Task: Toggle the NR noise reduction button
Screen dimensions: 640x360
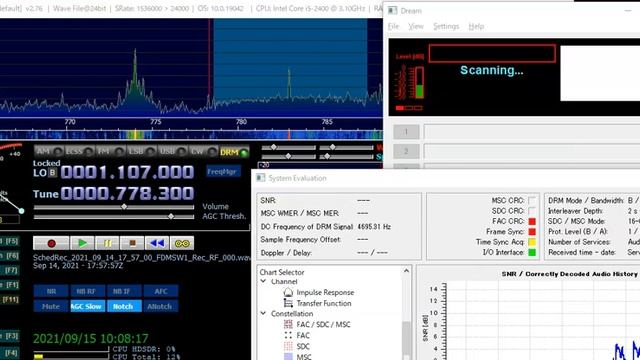Action: 51,291
